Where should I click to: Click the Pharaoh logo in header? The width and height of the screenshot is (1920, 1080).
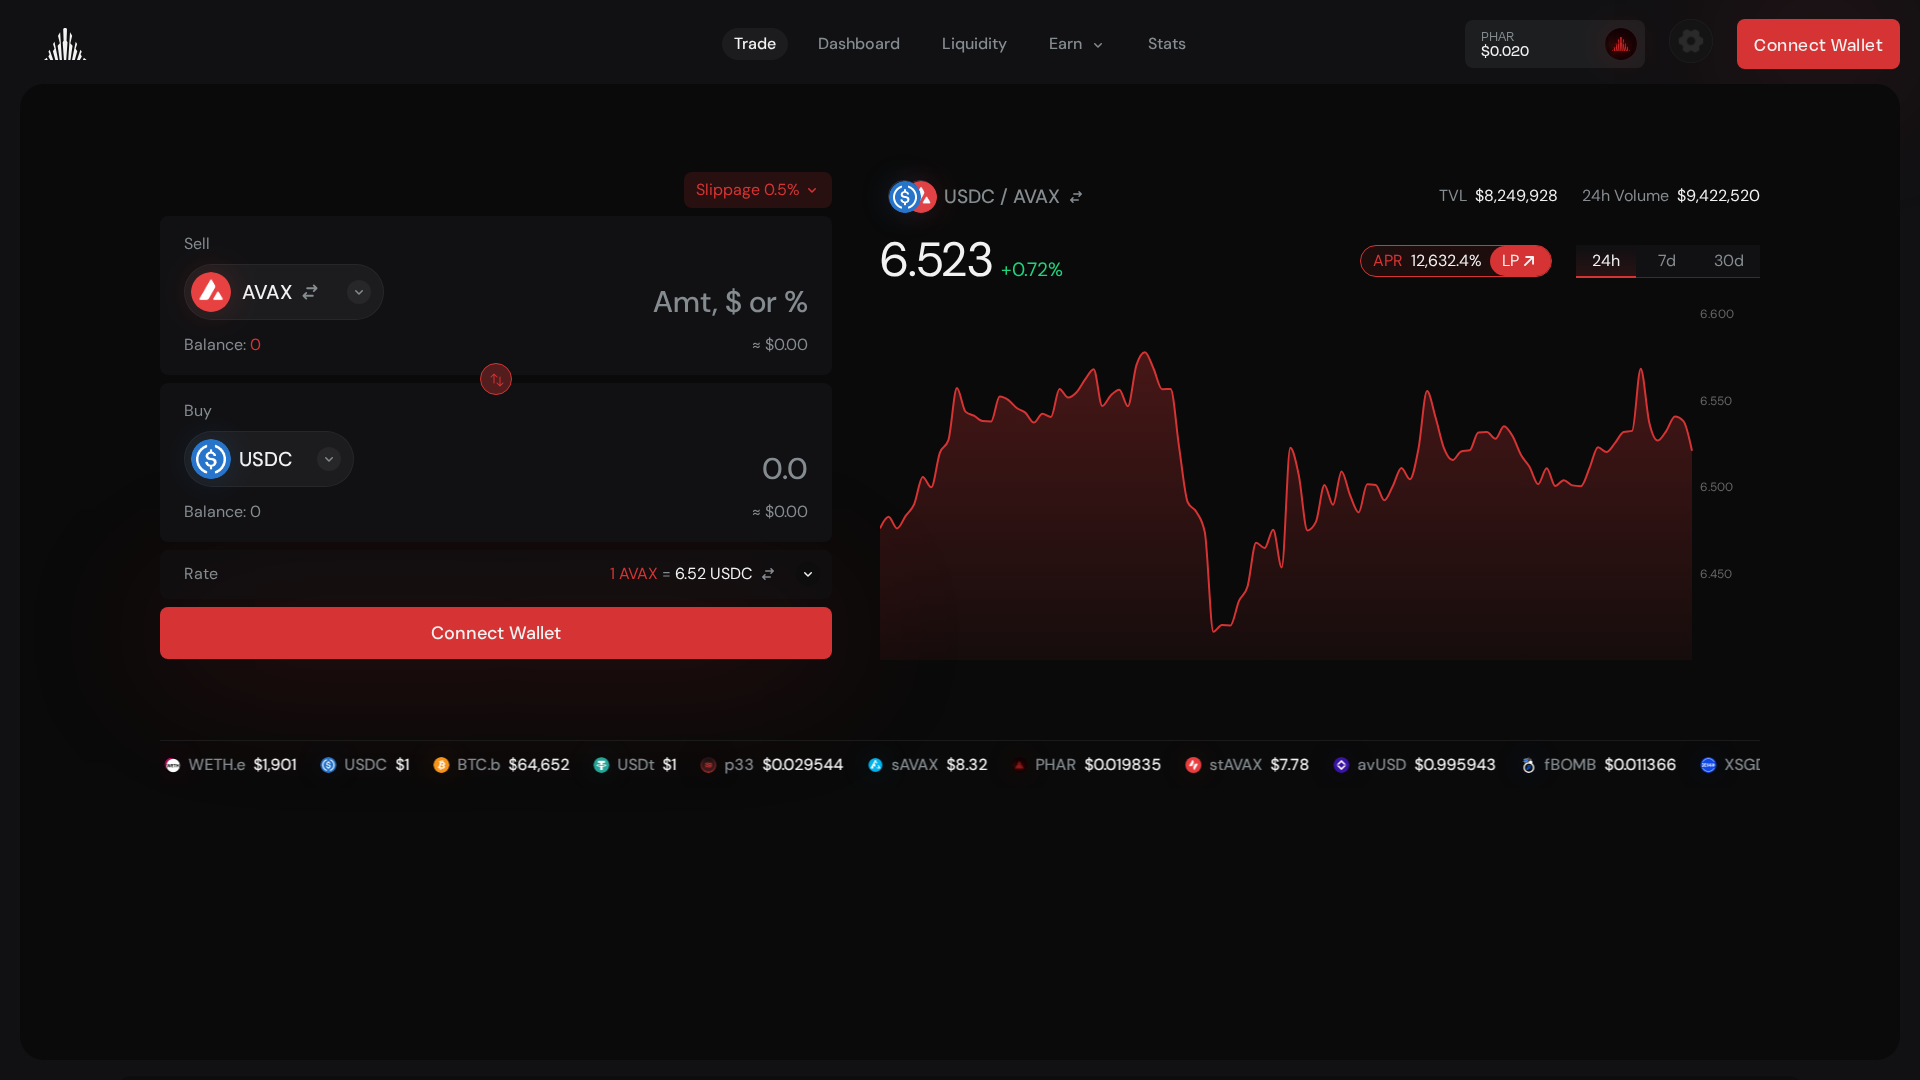(65, 44)
